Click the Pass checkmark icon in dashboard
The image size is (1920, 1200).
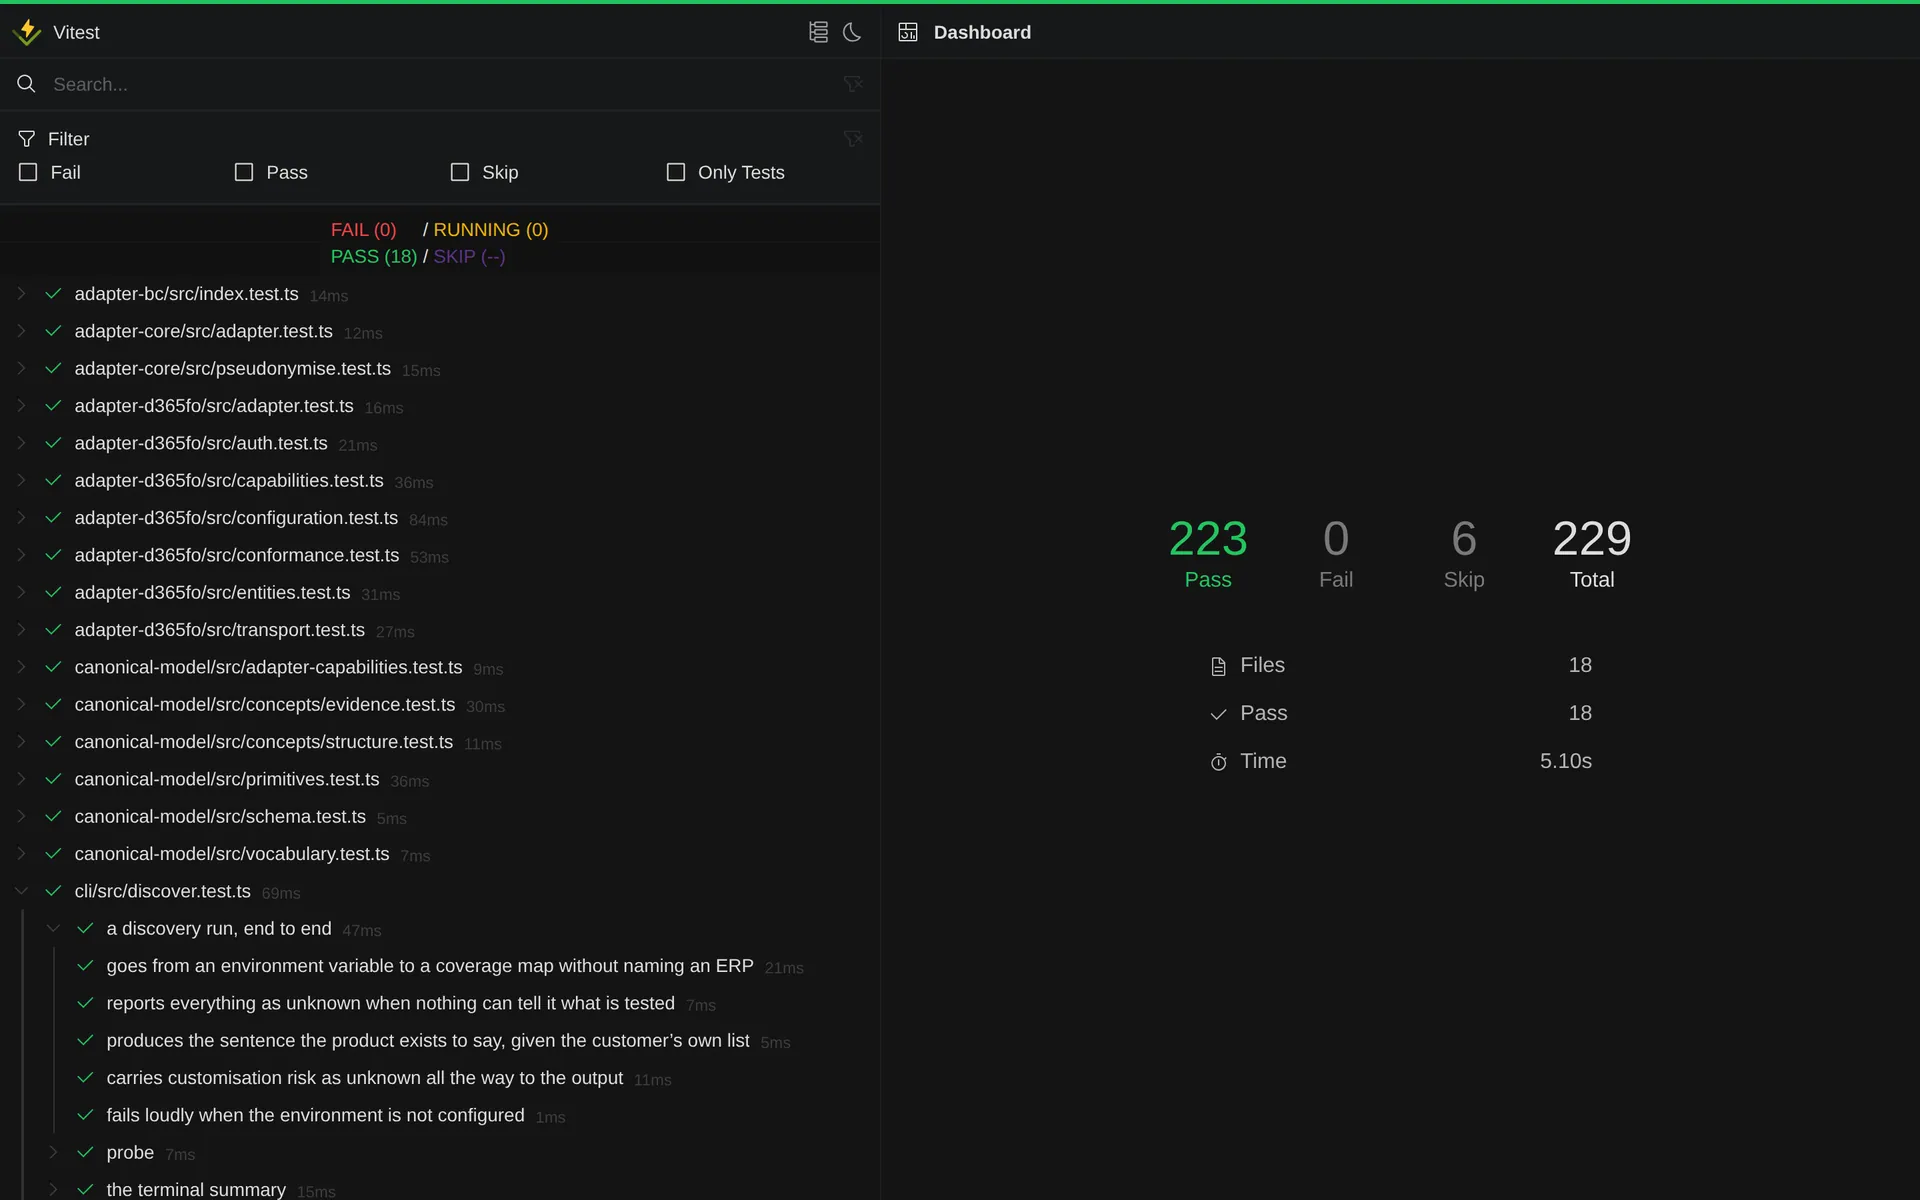(1218, 714)
